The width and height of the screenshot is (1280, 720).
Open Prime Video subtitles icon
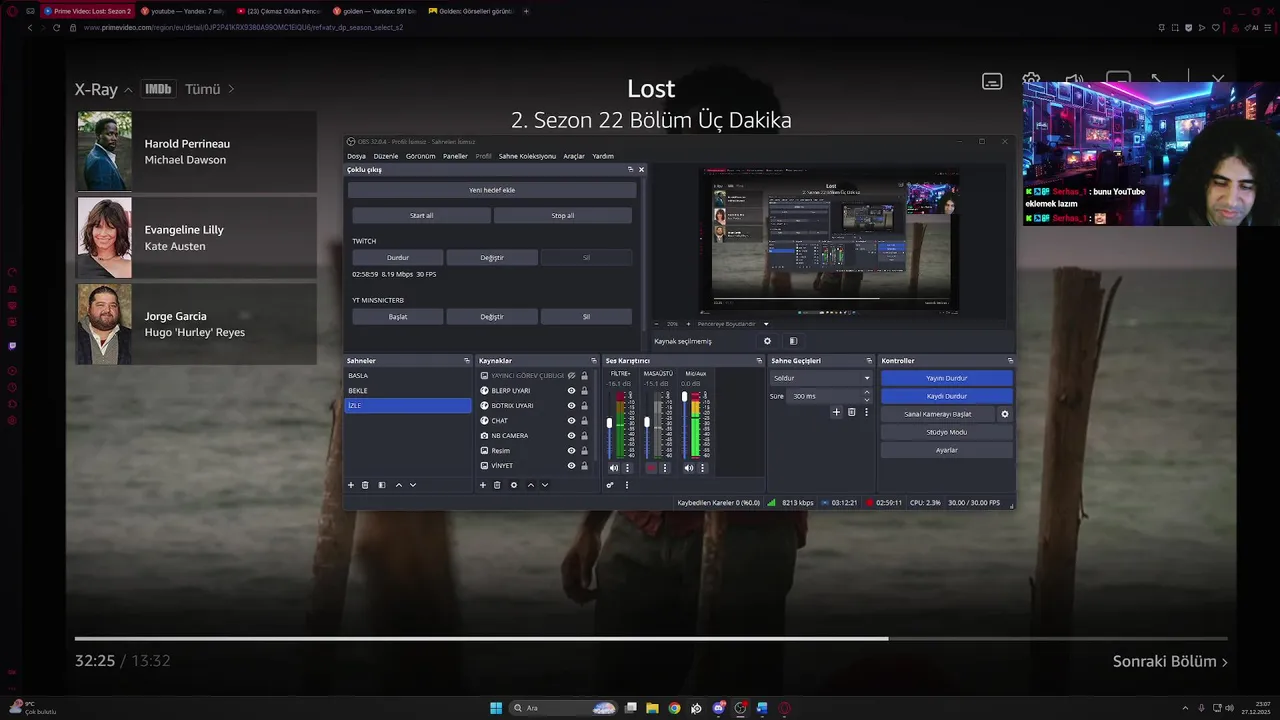point(992,82)
